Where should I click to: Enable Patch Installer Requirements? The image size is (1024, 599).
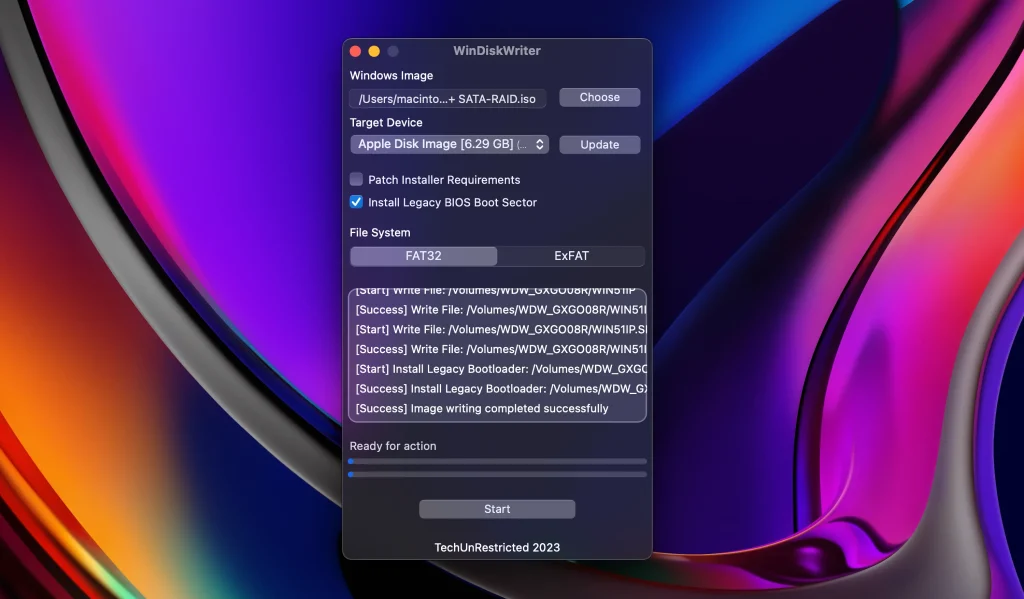[356, 180]
